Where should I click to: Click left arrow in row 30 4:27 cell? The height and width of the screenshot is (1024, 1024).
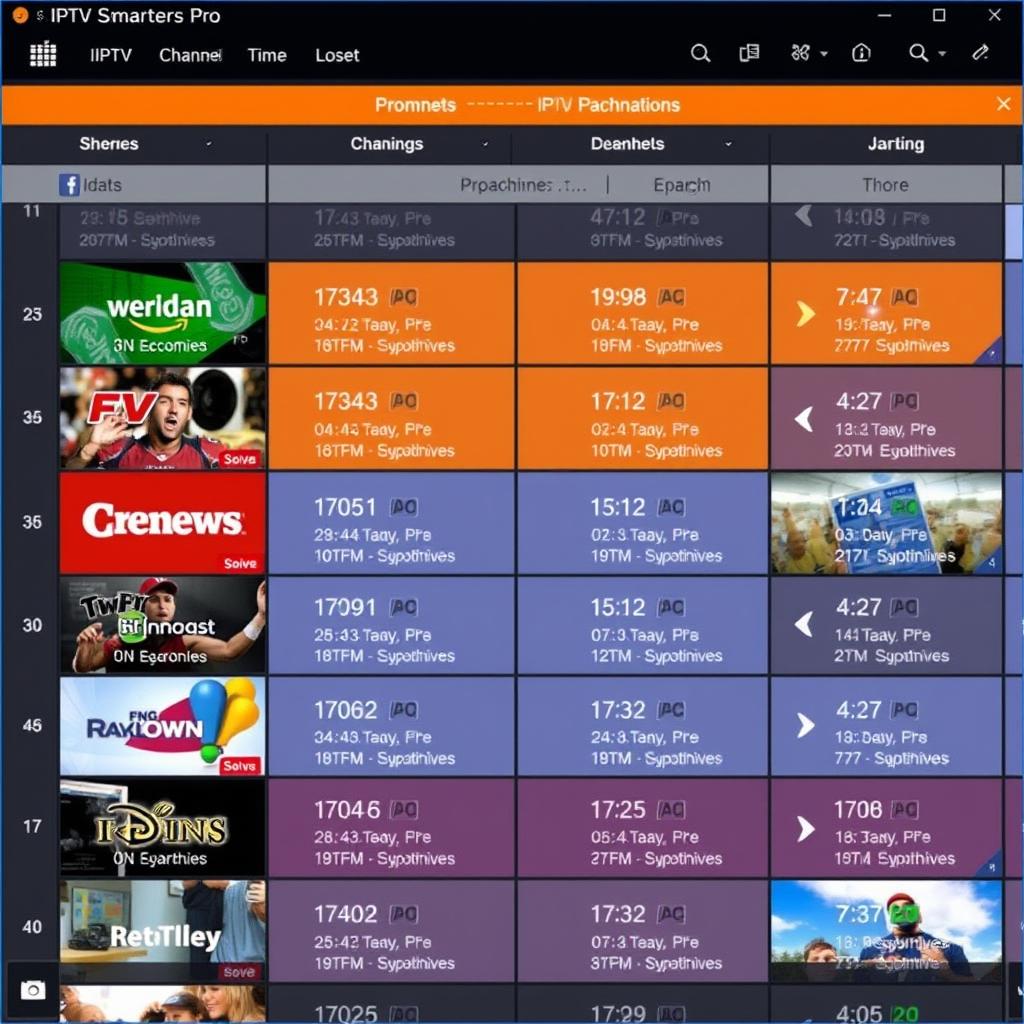point(804,624)
